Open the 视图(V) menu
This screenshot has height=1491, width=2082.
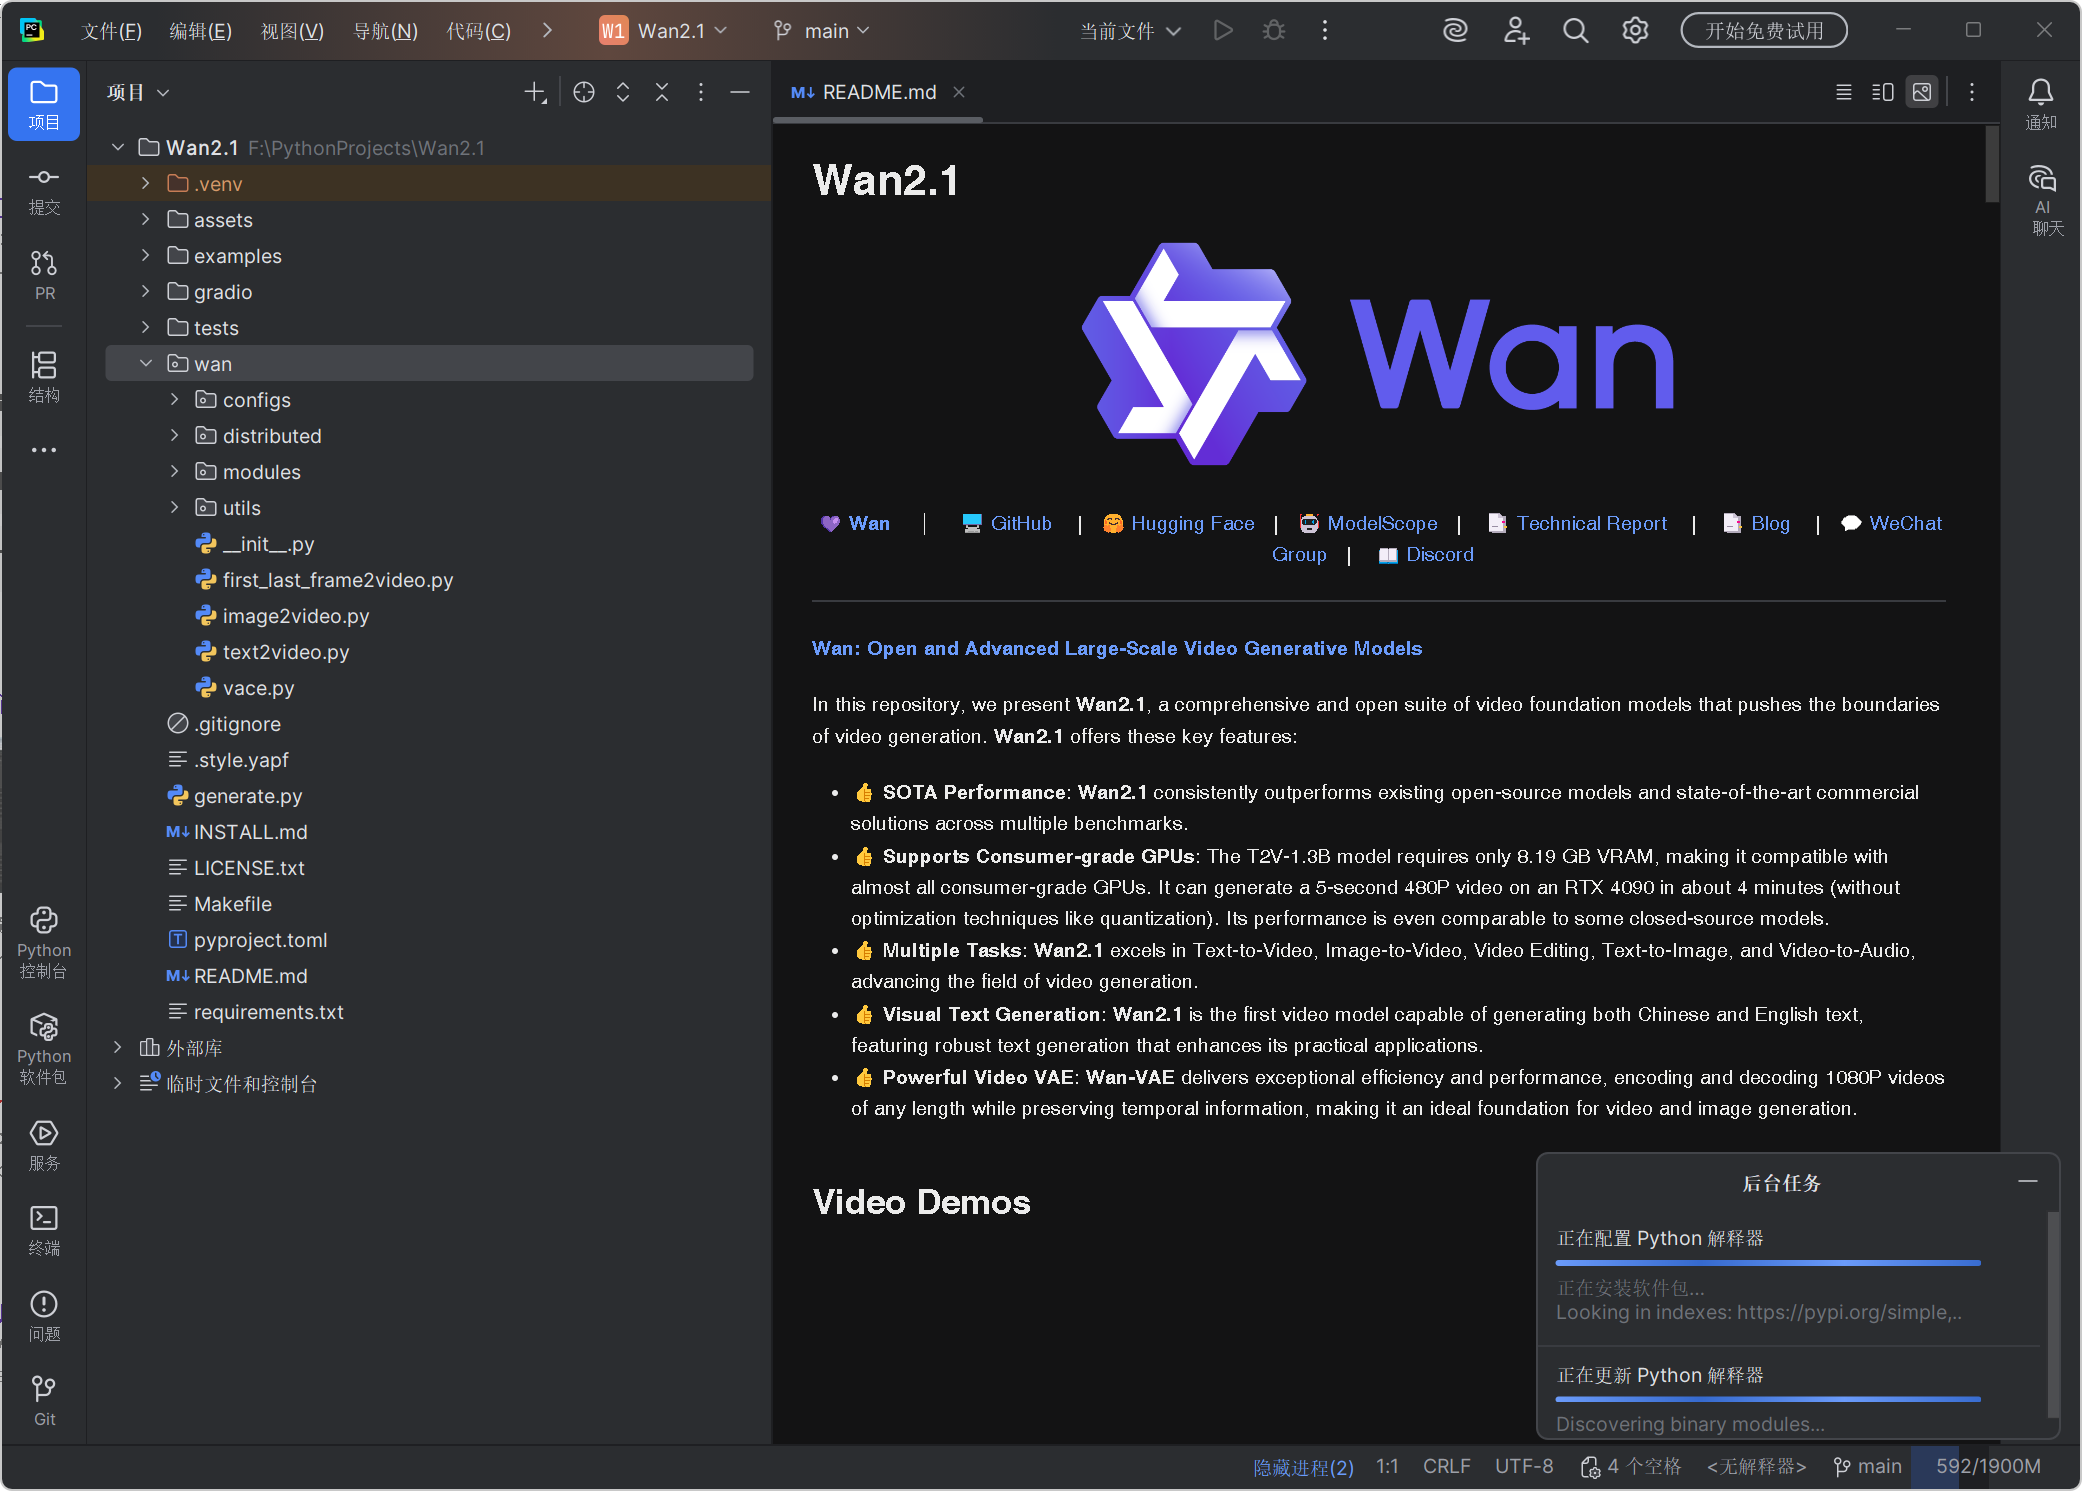tap(292, 31)
